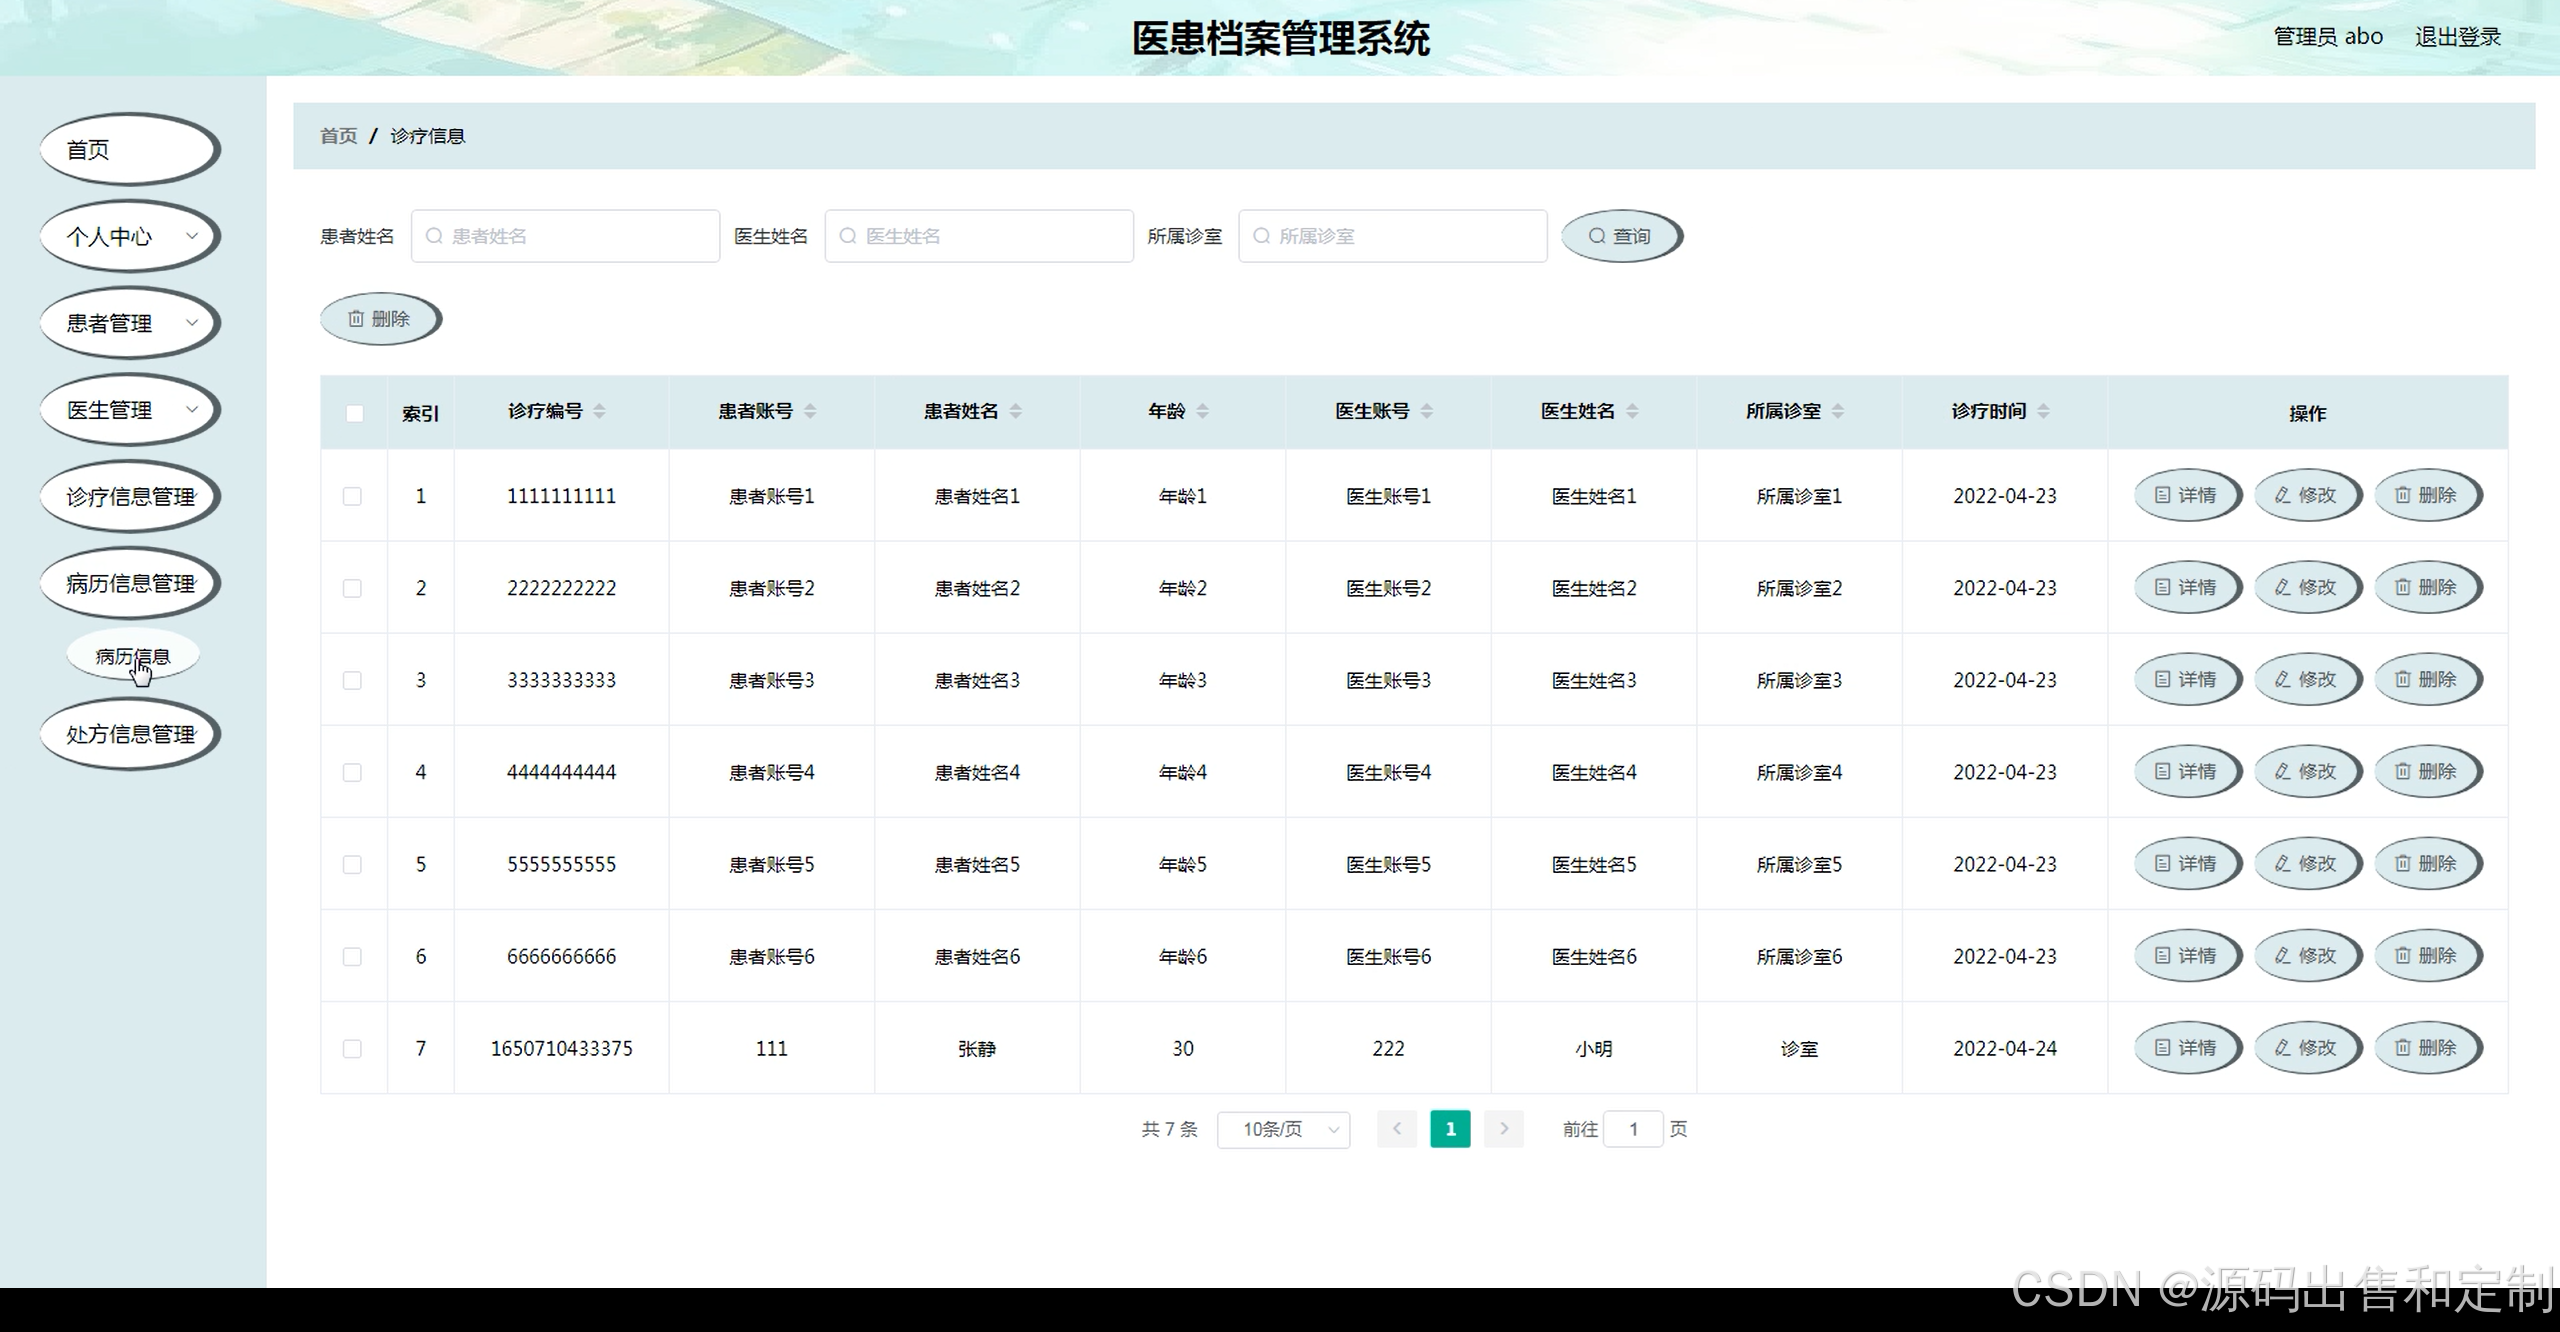
Task: Click the 患者姓名 search input field
Action: (566, 236)
